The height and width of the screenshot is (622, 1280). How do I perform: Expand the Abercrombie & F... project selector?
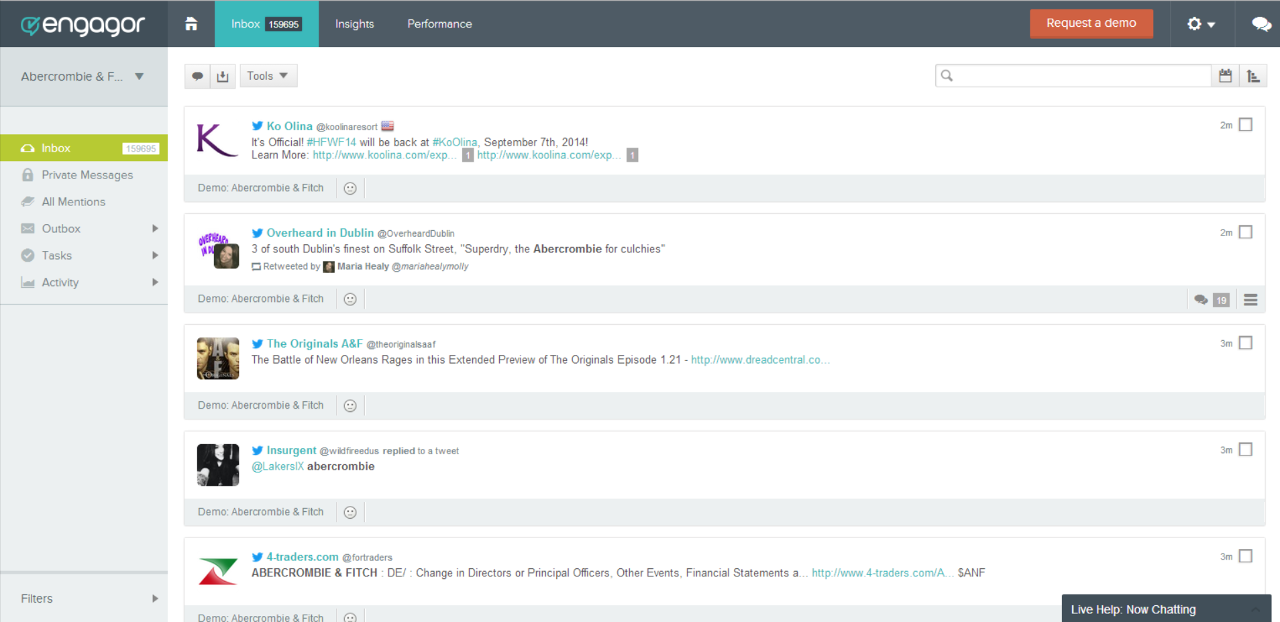pos(83,77)
